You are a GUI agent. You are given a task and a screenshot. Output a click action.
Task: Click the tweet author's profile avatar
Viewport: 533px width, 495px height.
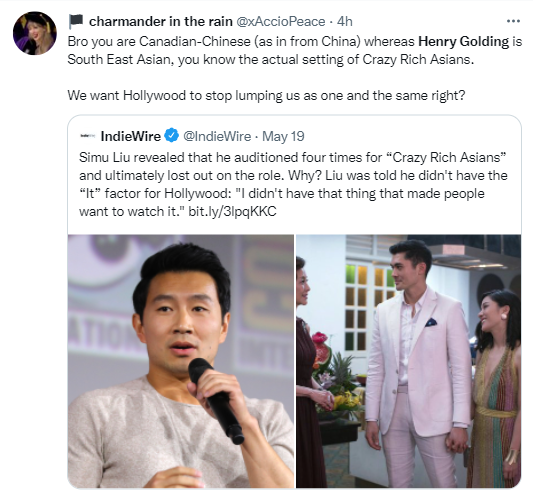click(35, 33)
